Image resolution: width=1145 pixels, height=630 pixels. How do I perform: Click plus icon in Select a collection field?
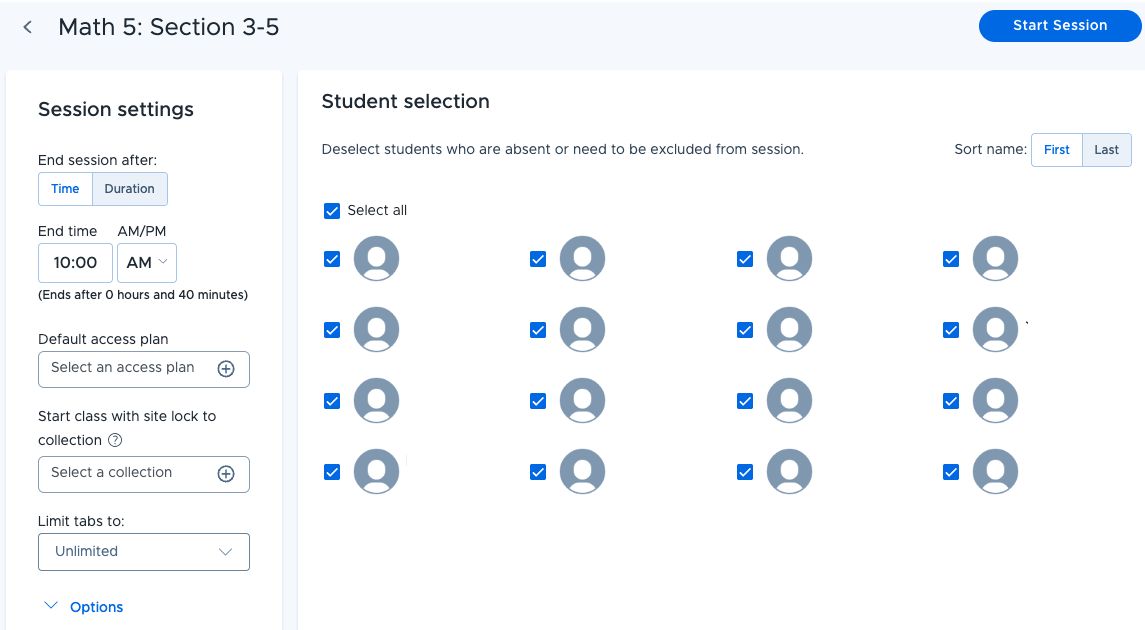click(226, 474)
